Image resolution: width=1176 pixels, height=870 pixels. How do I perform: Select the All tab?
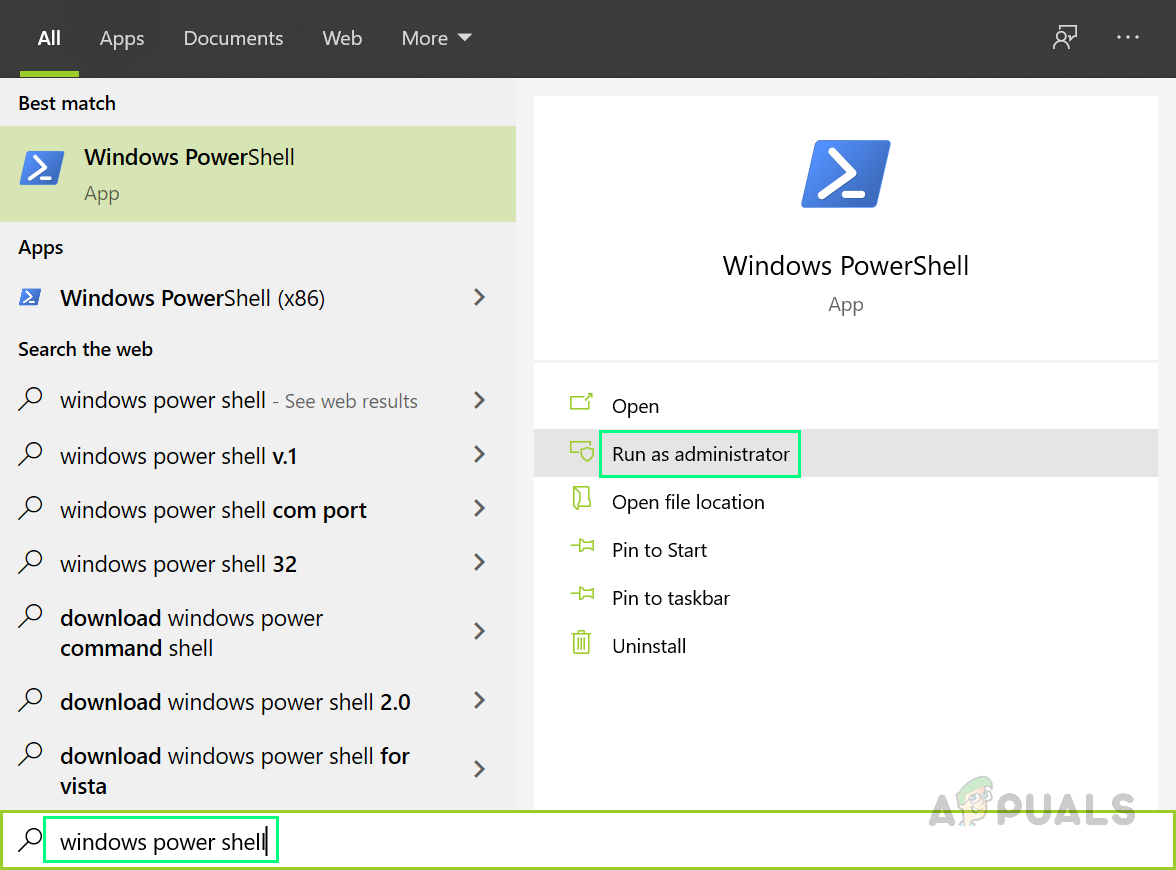click(x=49, y=38)
